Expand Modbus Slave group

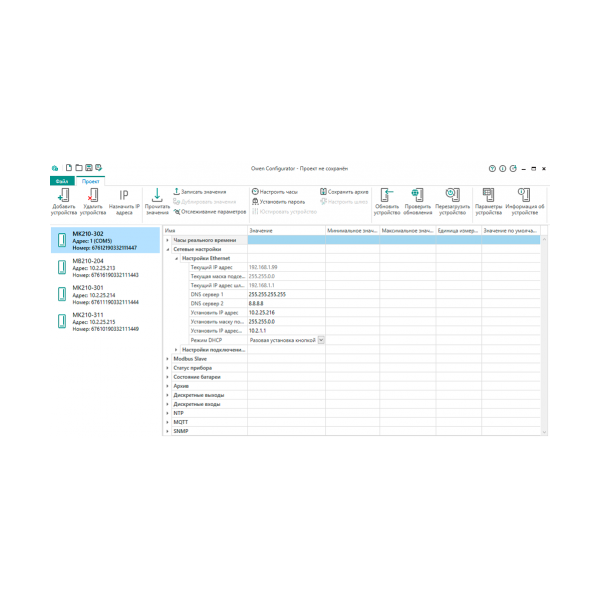[167, 359]
